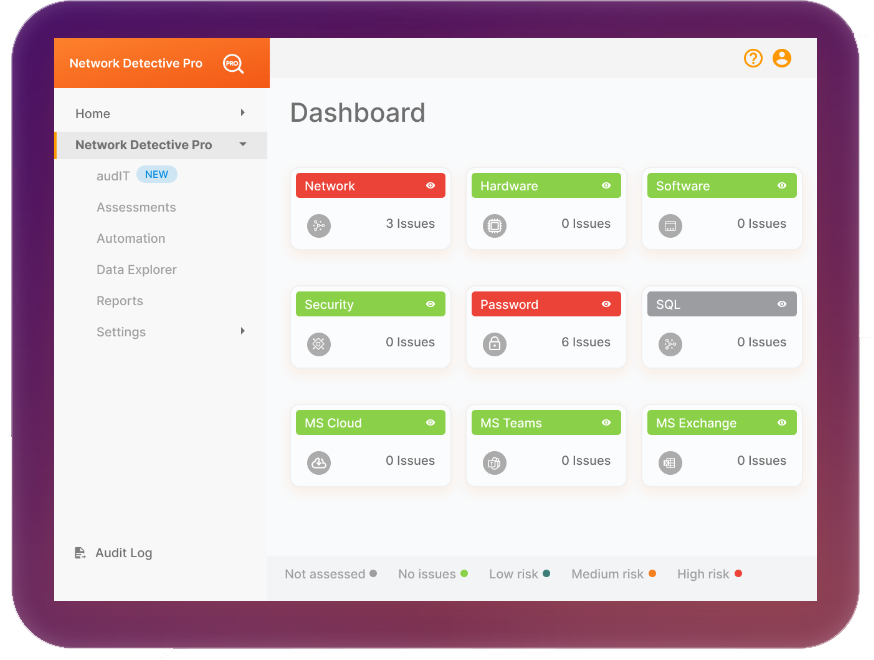This screenshot has height=660, width=874.
Task: Open the user account profile icon
Action: coord(781,58)
